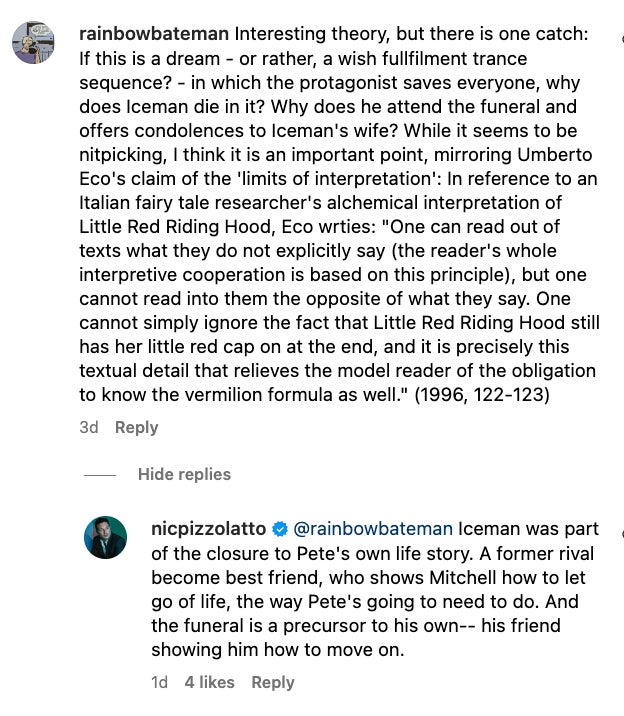
Task: Open the rainbowbateman username link
Action: (x=143, y=34)
